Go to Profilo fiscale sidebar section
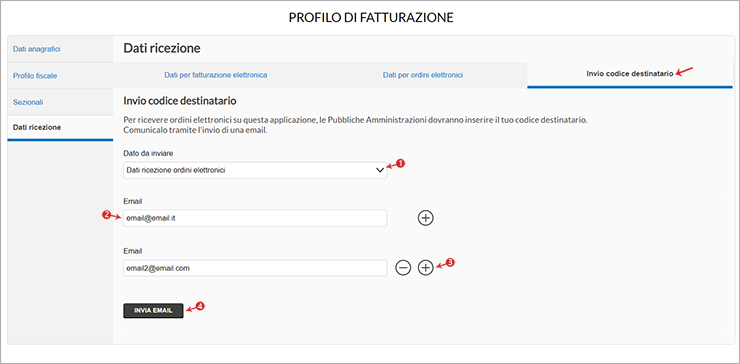Image resolution: width=740 pixels, height=364 pixels. (60, 76)
